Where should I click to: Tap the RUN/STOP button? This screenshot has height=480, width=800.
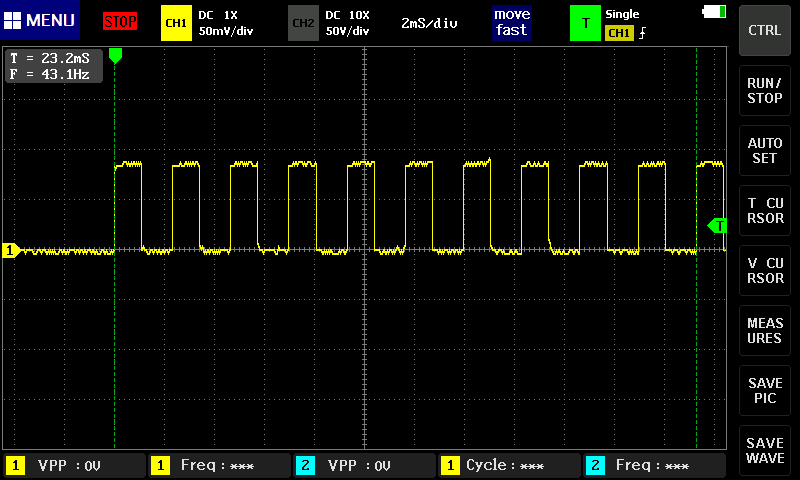click(x=764, y=91)
